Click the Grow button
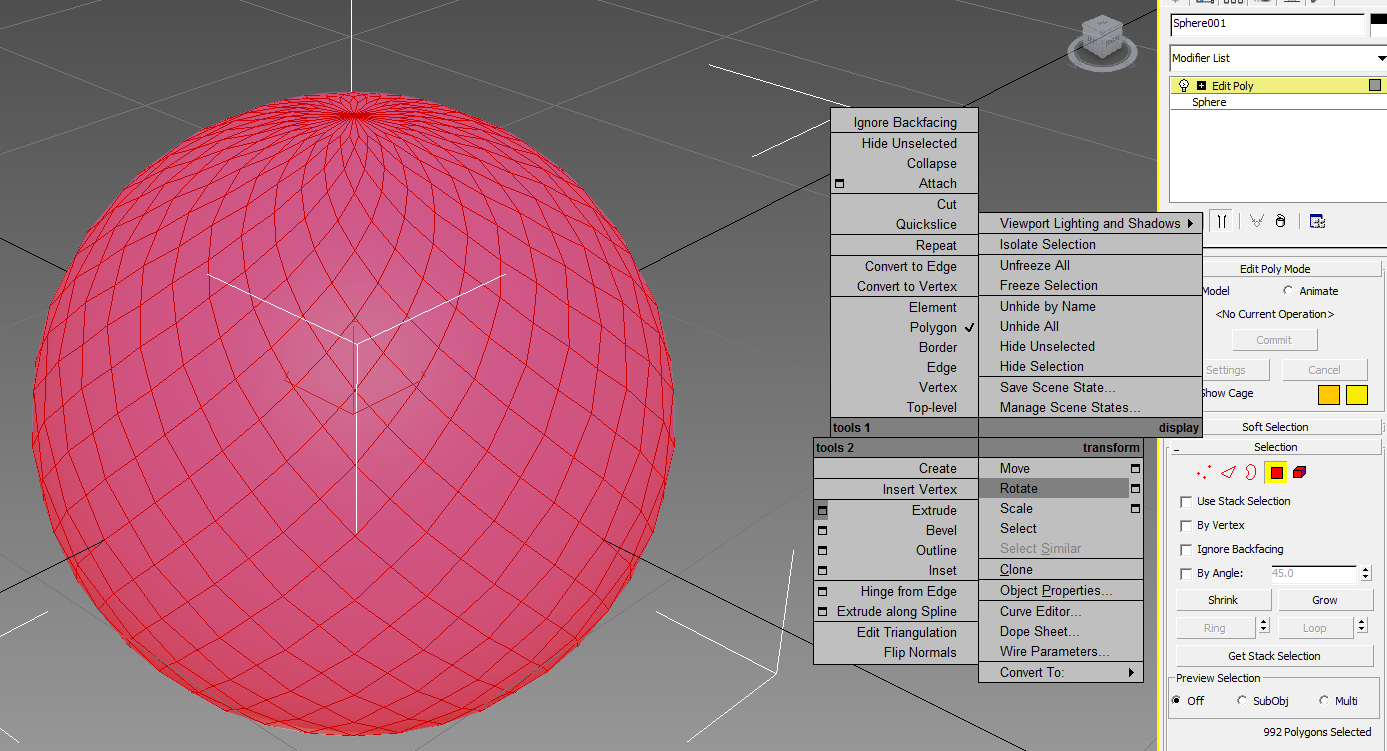This screenshot has height=751, width=1387. [x=1325, y=600]
